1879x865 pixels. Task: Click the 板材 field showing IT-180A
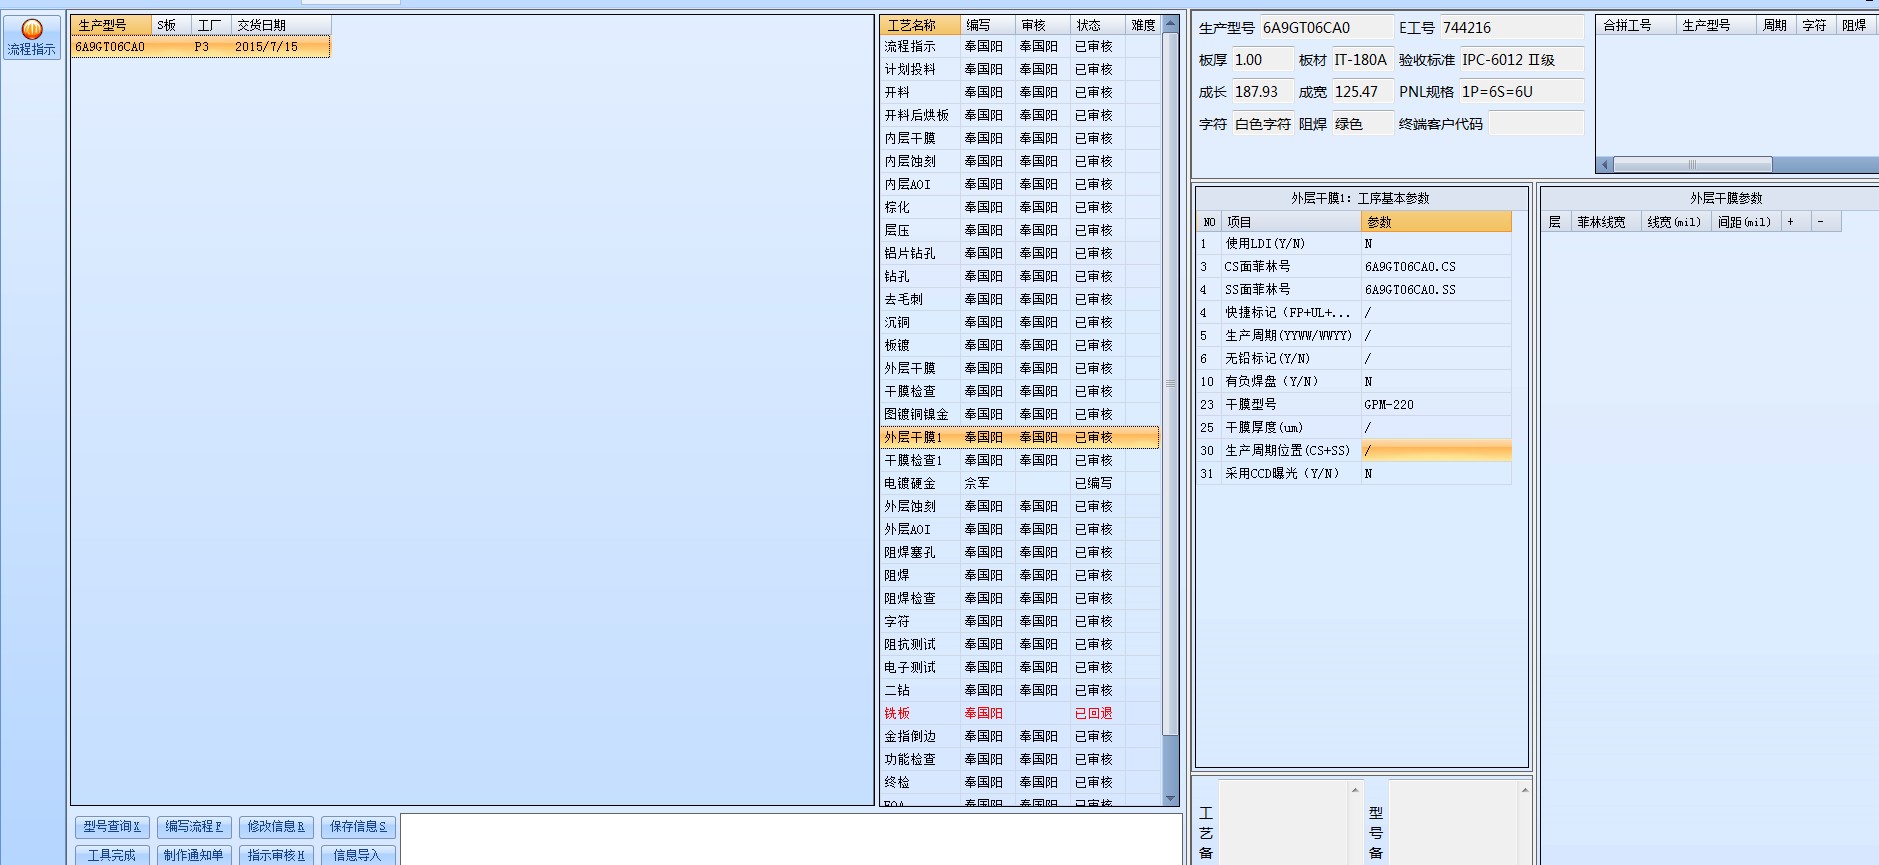(1362, 60)
